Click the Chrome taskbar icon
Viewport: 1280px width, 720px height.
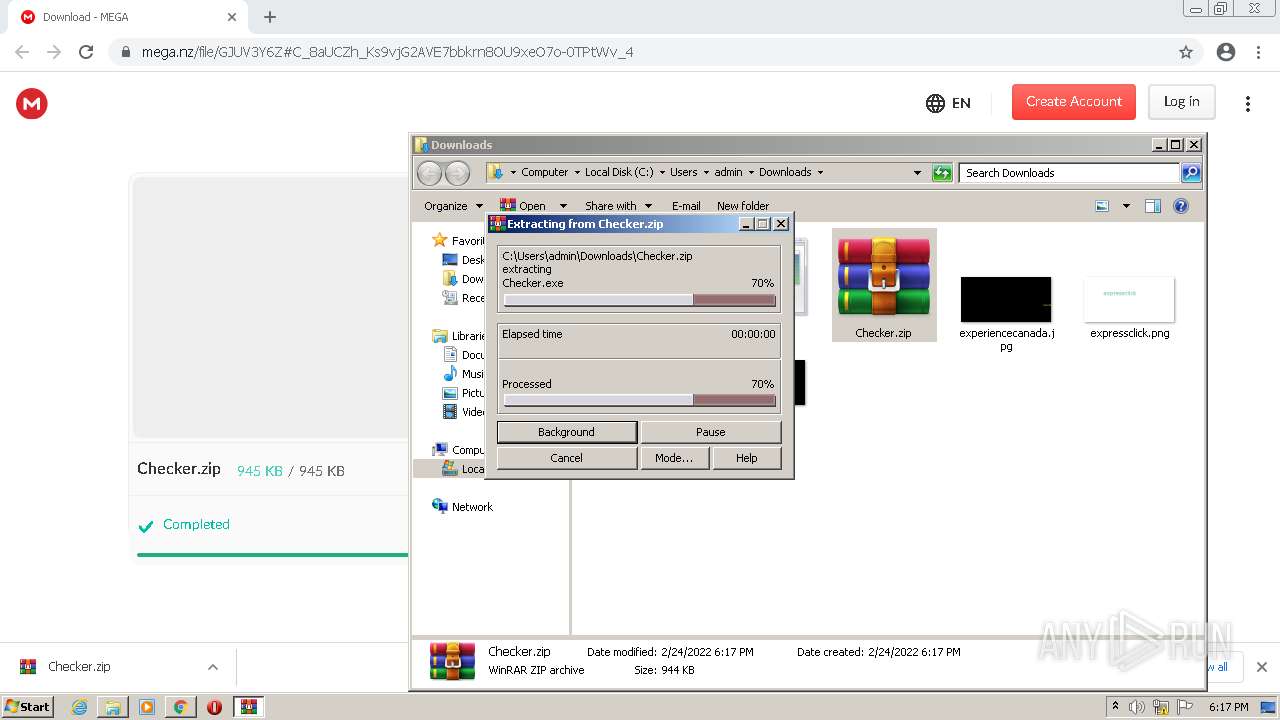point(180,706)
